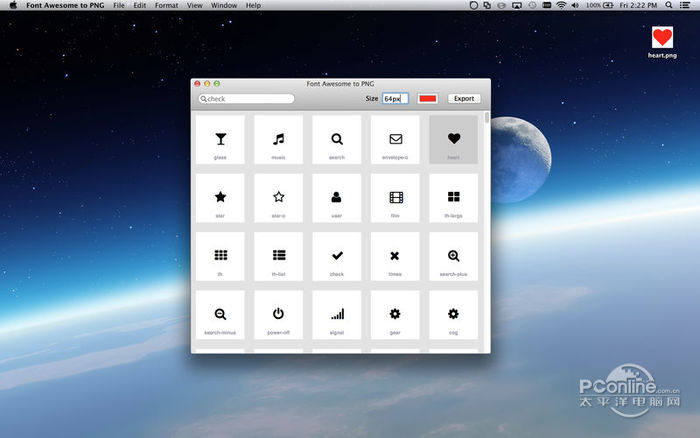Open the Edit menu
Image resolution: width=700 pixels, height=438 pixels.
point(139,6)
